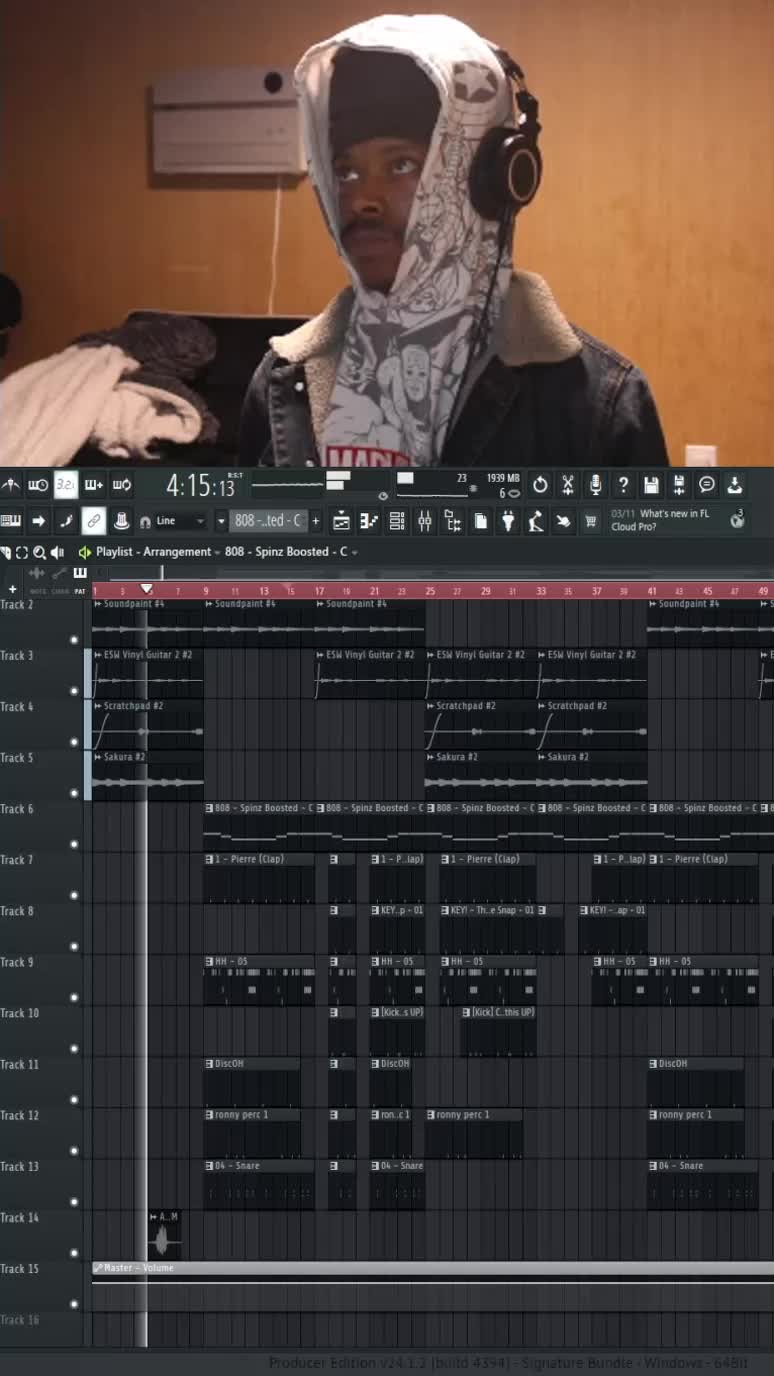Click the export/render audio icon
This screenshot has height=1376, width=774.
coord(679,485)
